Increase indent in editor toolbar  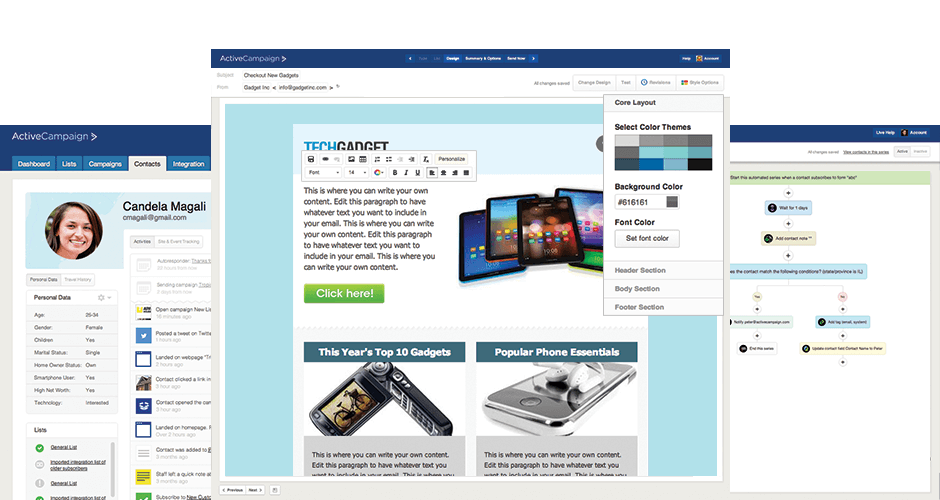[411, 159]
